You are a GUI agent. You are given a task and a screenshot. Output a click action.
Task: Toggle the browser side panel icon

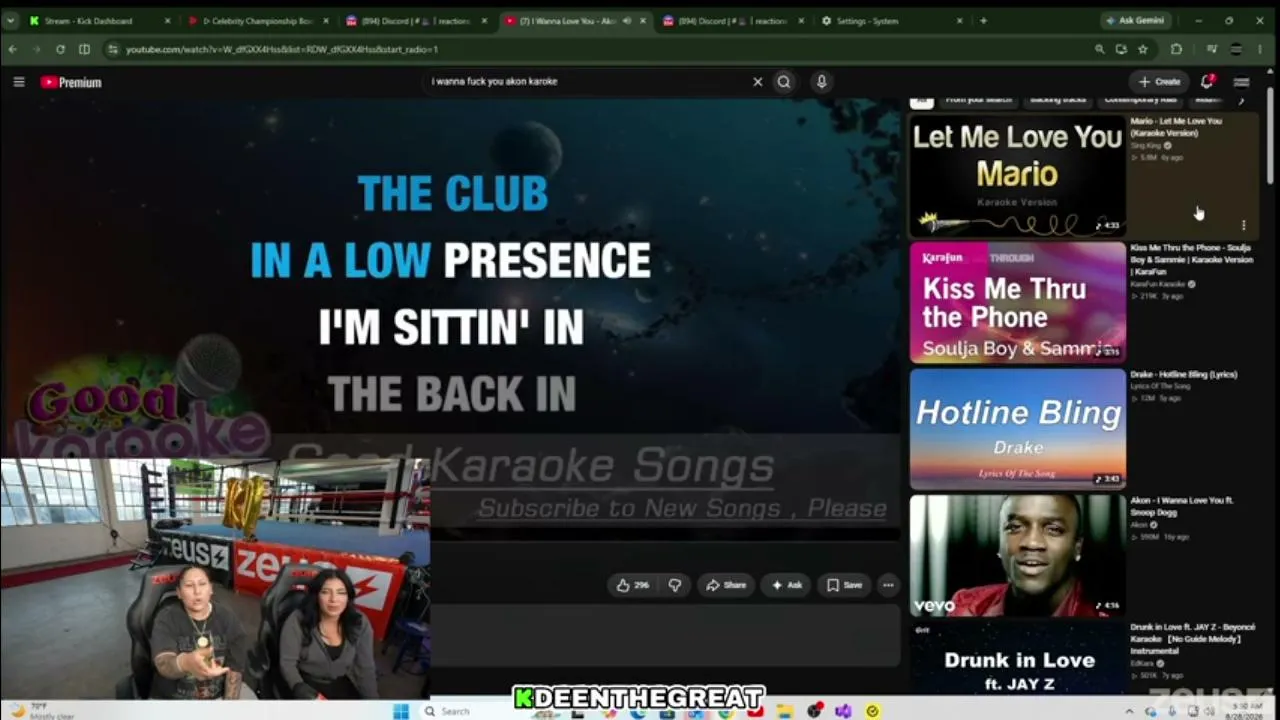point(84,49)
